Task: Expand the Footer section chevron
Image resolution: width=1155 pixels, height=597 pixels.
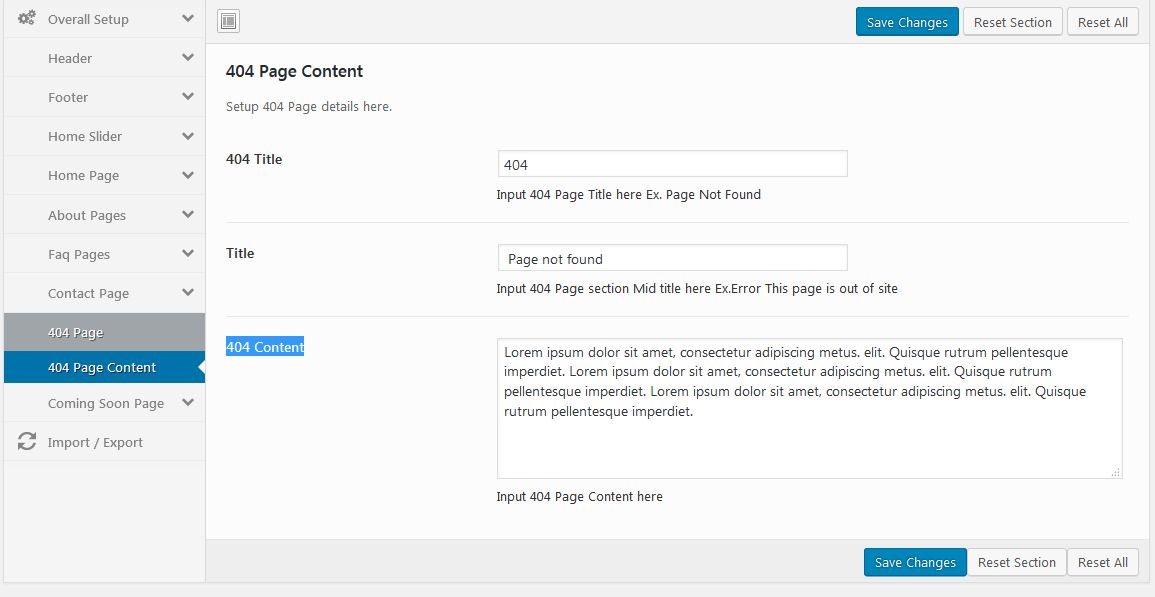Action: click(x=187, y=97)
